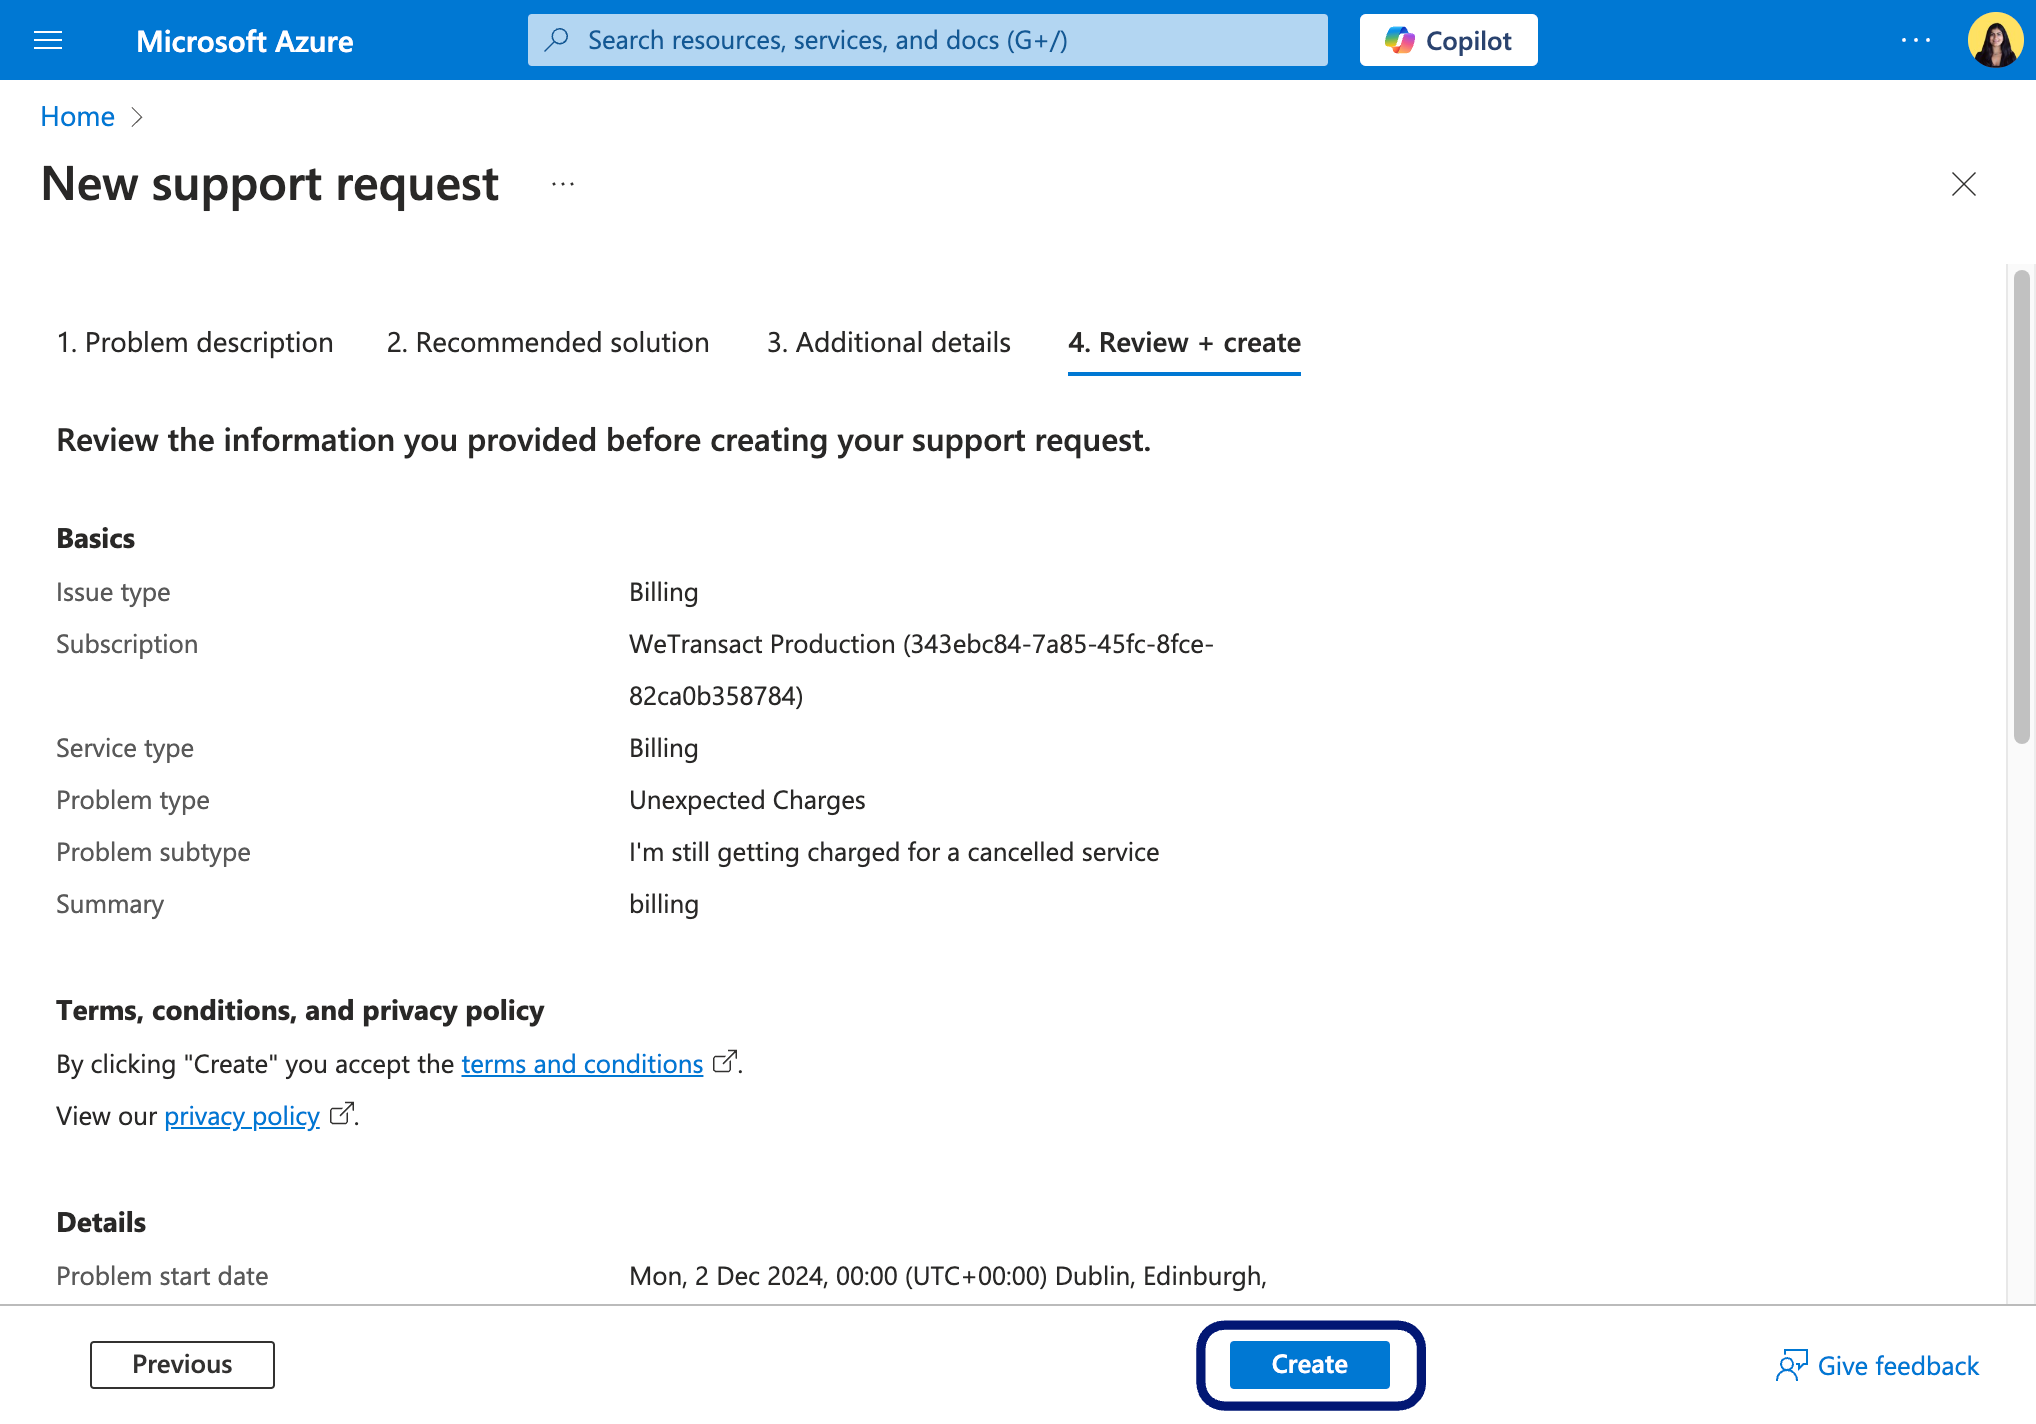The width and height of the screenshot is (2036, 1424).
Task: Click the 'Mon, 2 Dec 2024' start date
Action: click(948, 1276)
